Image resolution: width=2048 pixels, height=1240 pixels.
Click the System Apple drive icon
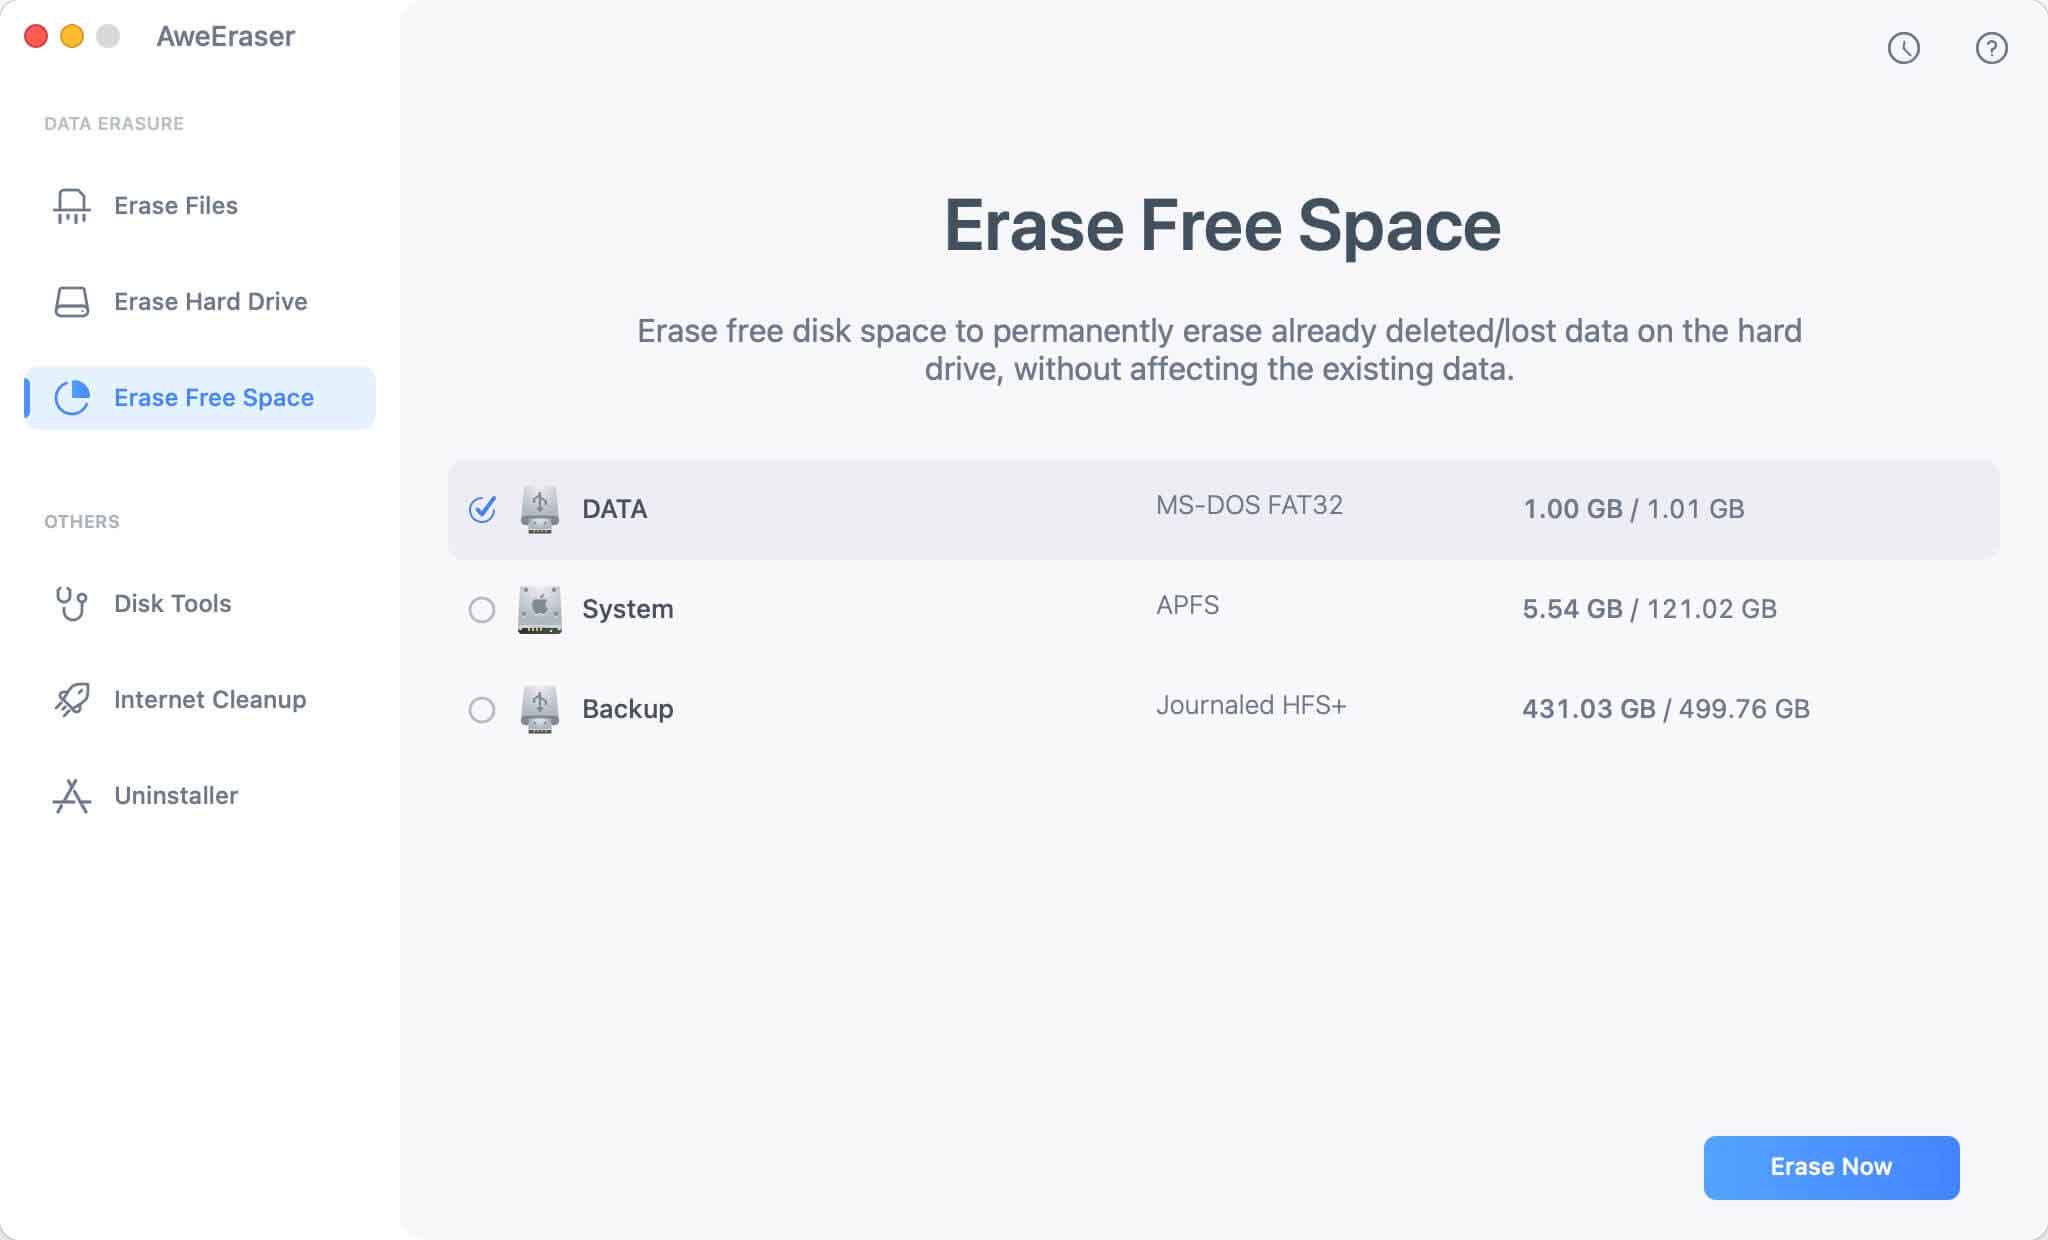tap(539, 610)
